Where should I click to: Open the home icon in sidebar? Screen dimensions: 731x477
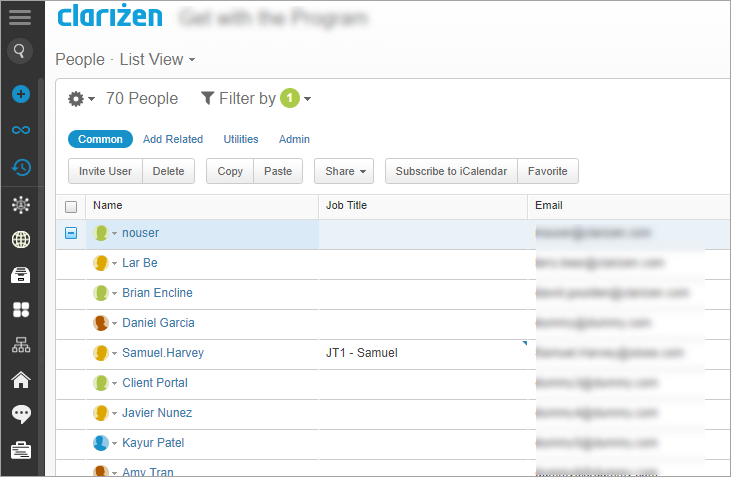coord(21,380)
